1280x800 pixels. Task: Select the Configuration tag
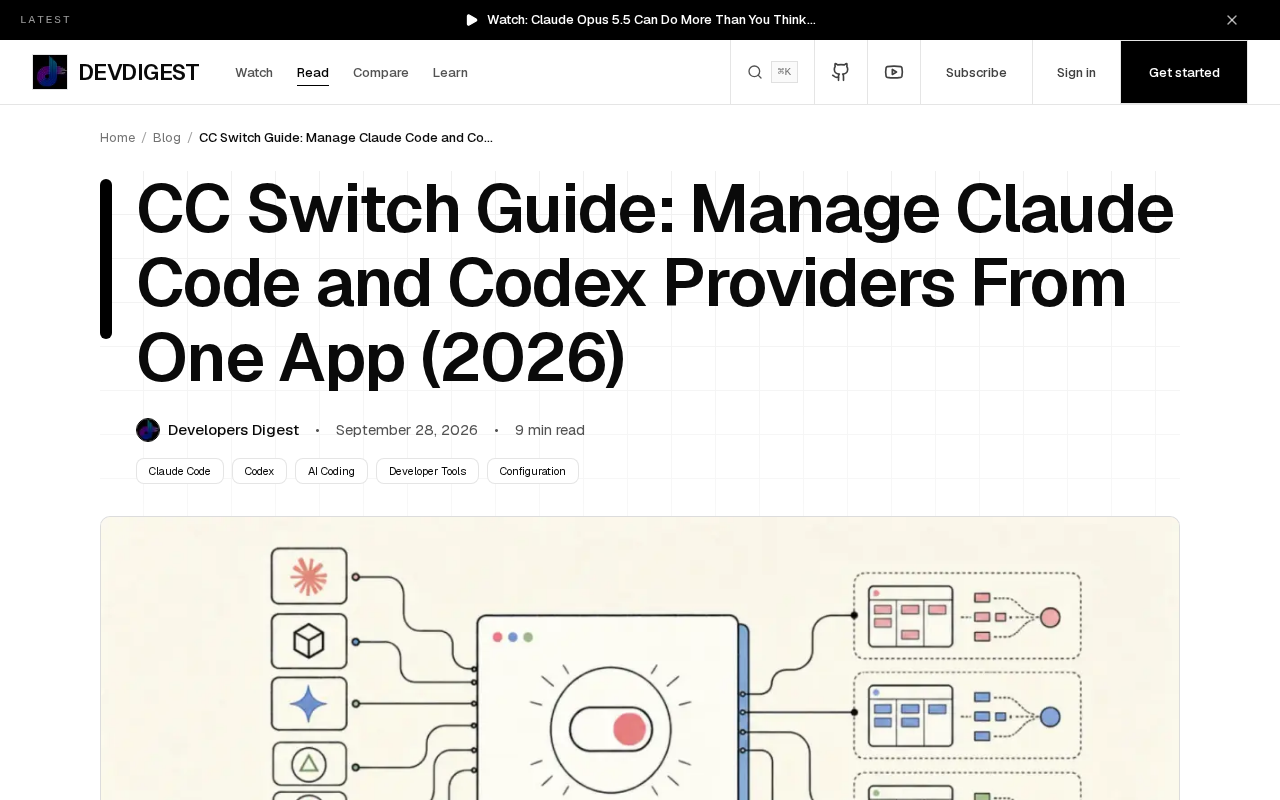[x=533, y=471]
